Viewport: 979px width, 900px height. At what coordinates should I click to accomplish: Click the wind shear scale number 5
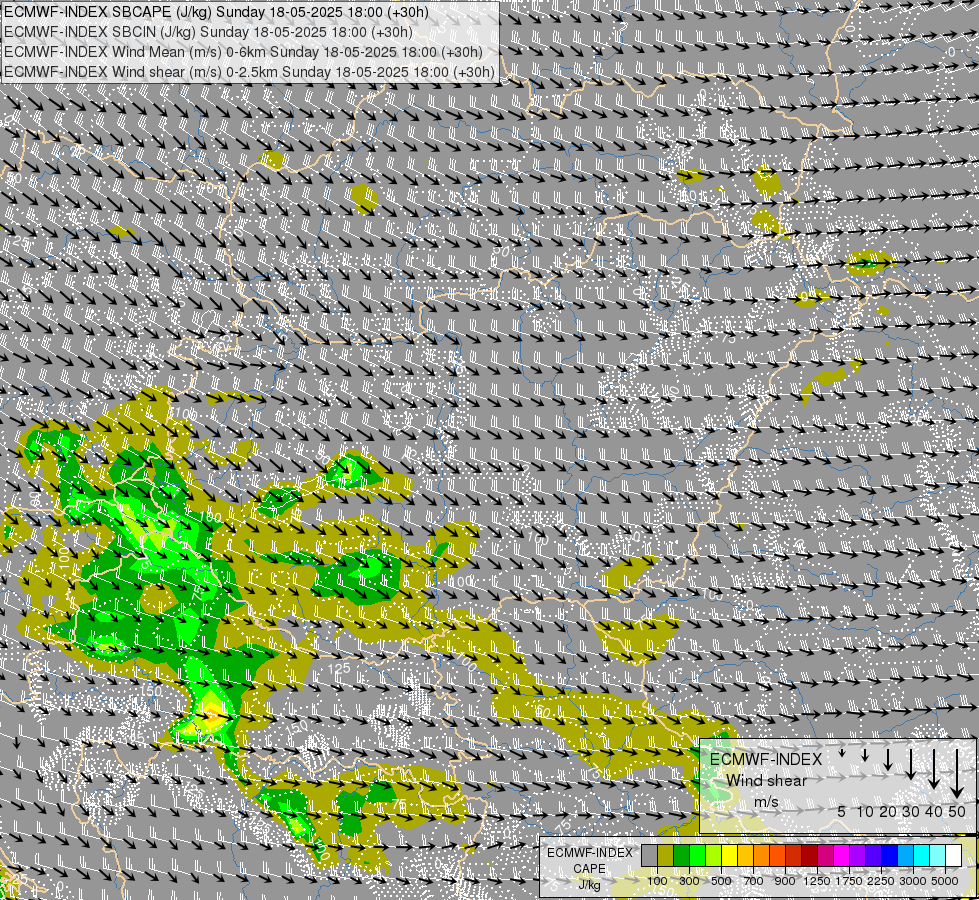[842, 811]
